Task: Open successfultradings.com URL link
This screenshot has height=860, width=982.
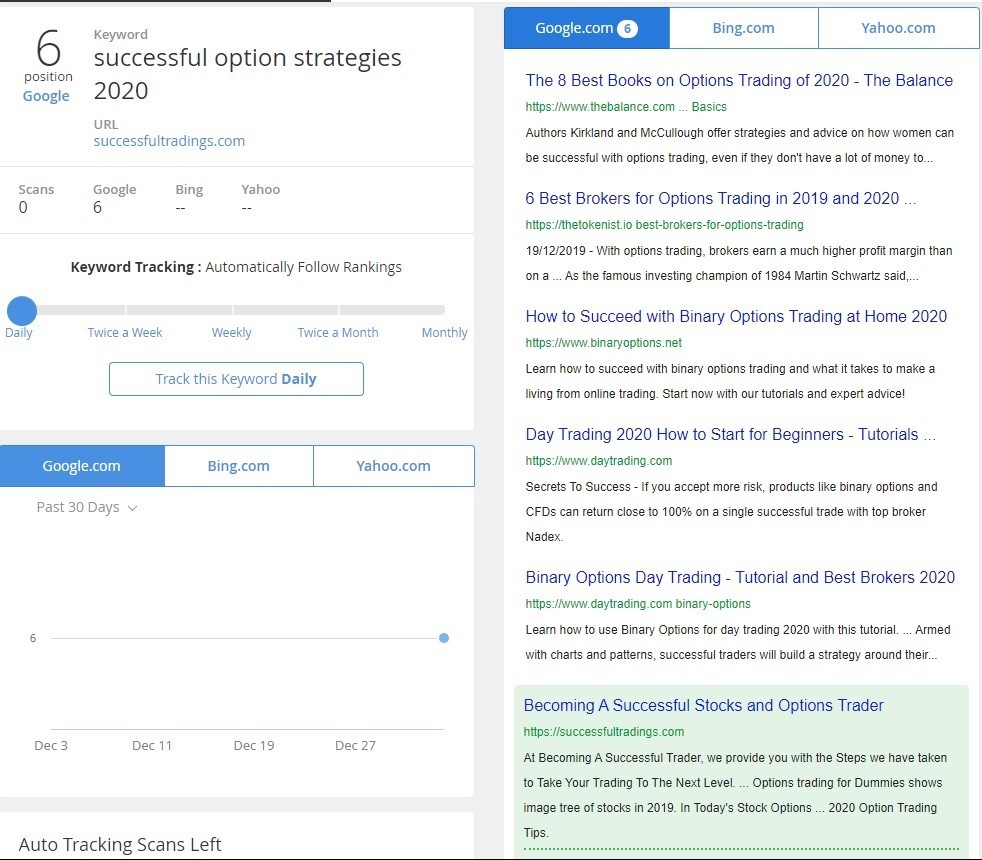Action: pos(169,141)
